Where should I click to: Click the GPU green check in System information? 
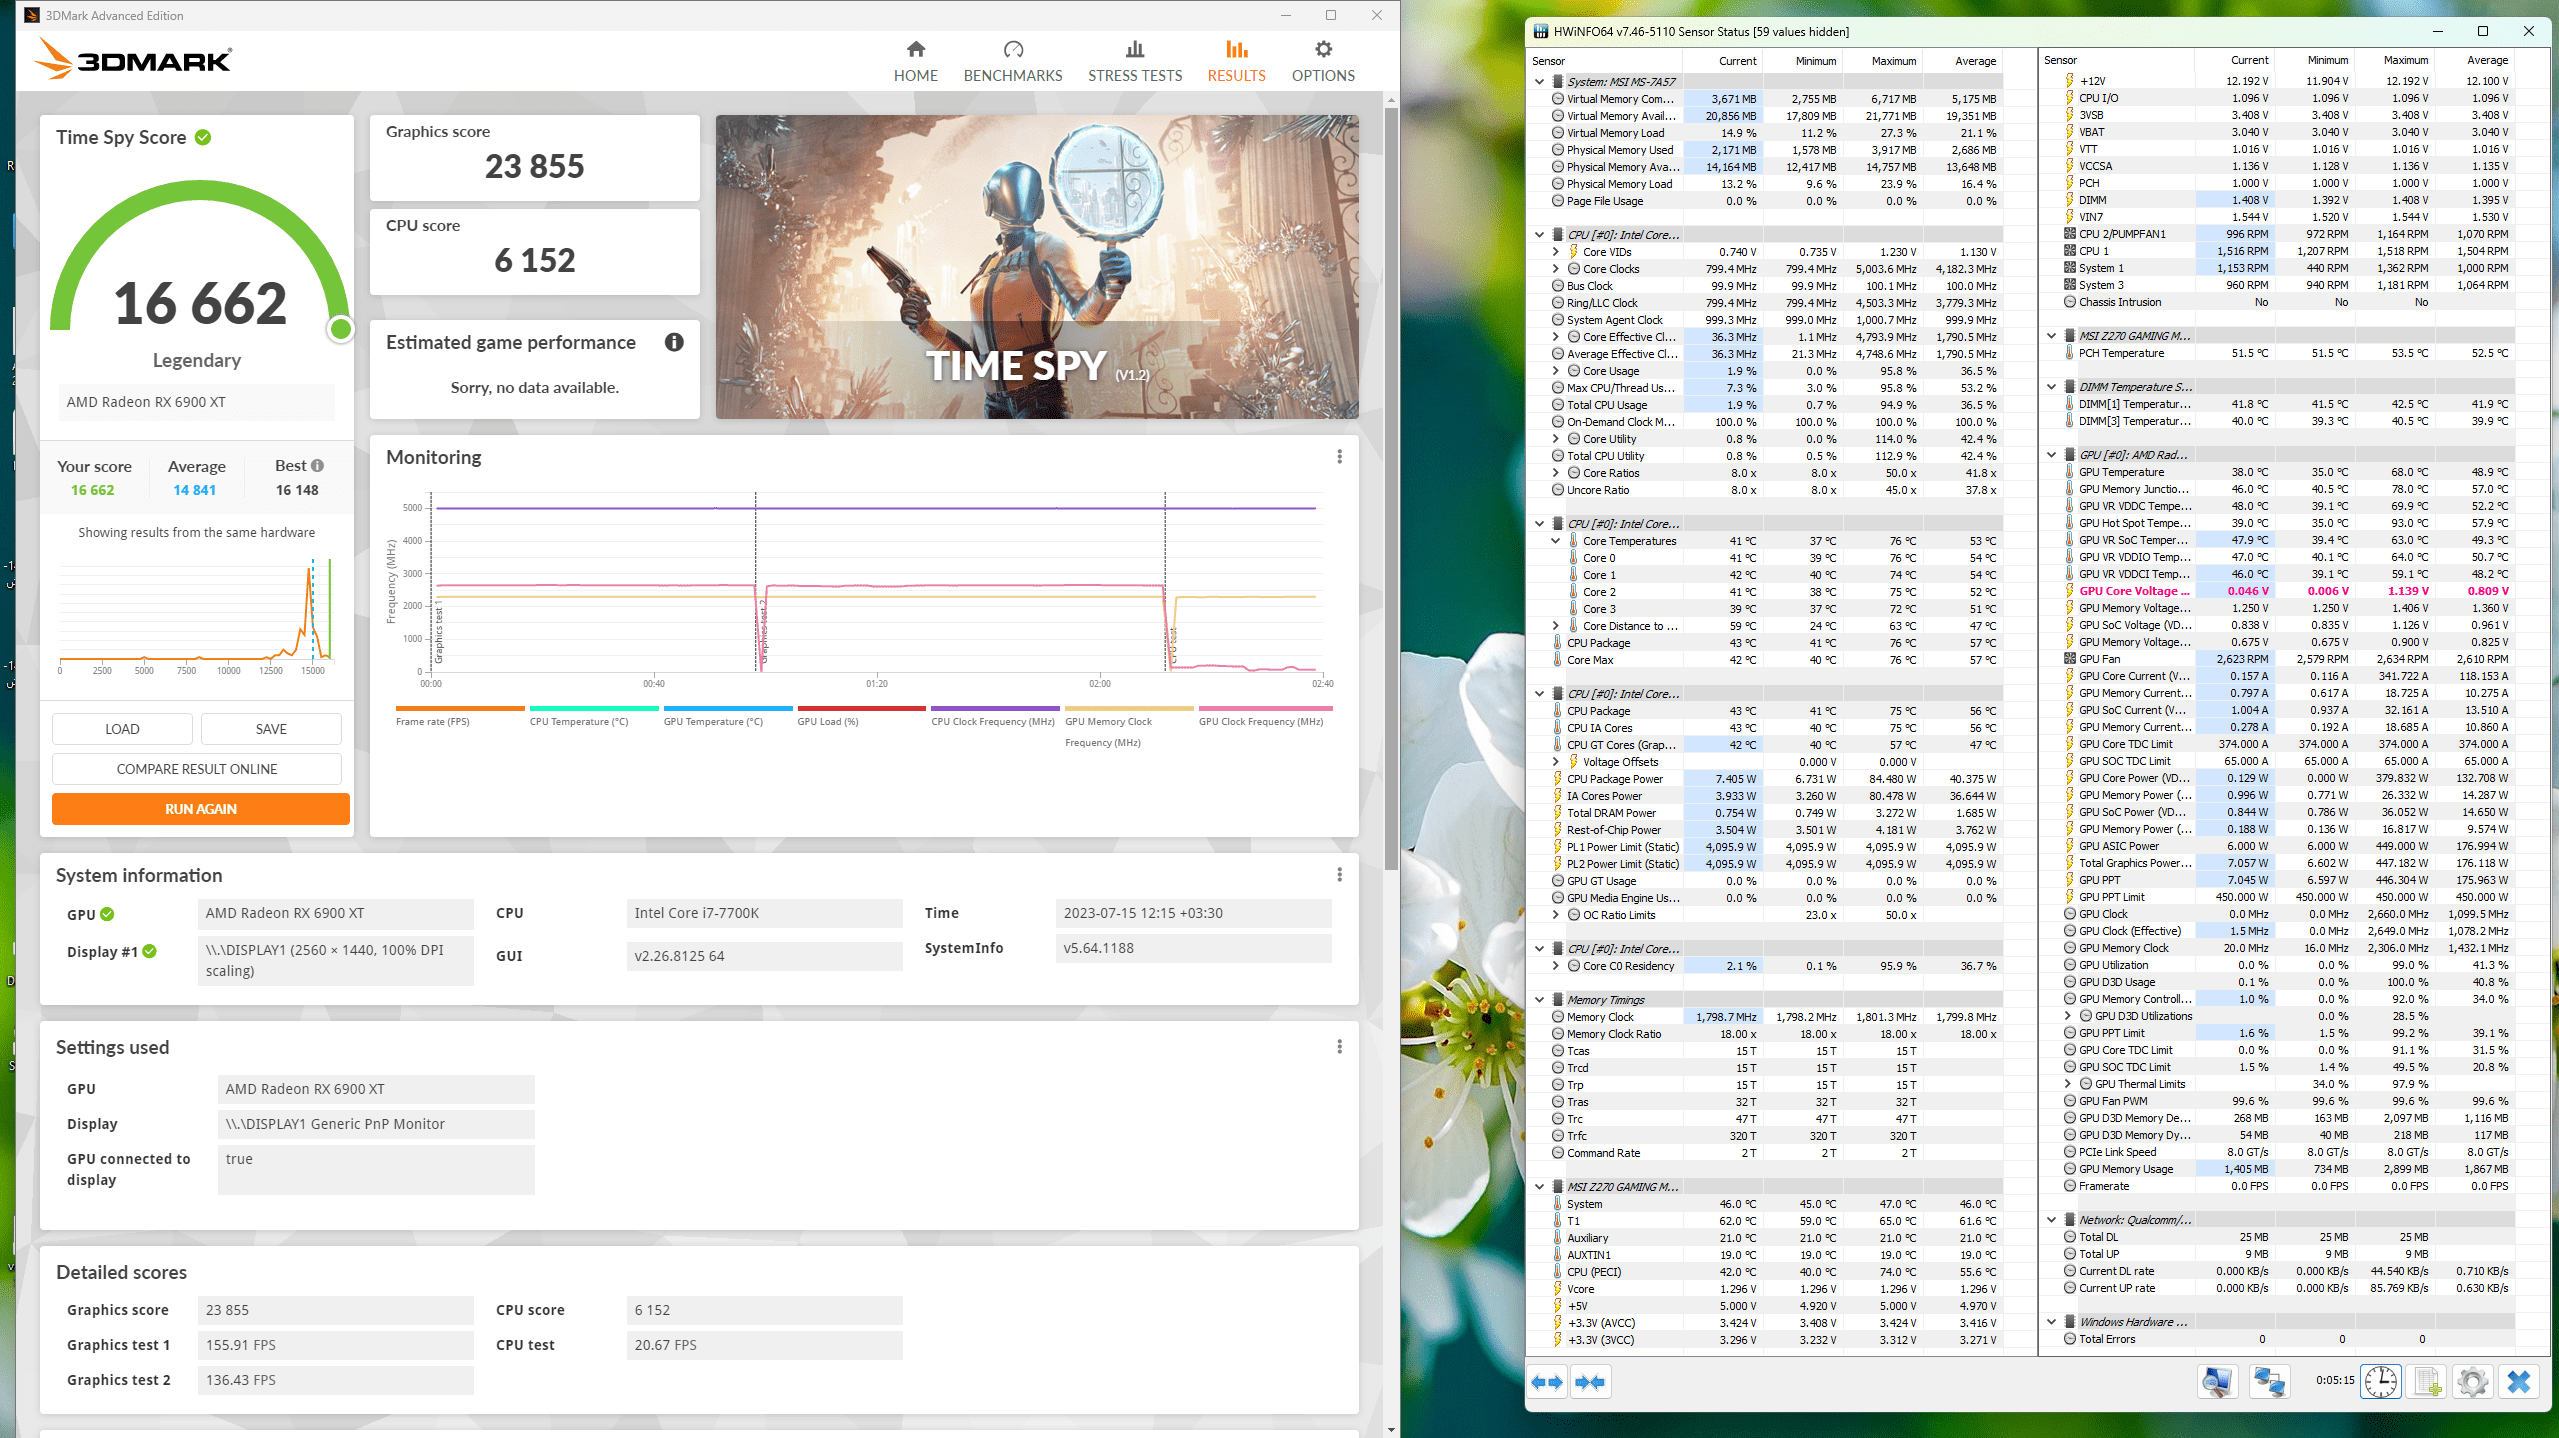coord(107,914)
